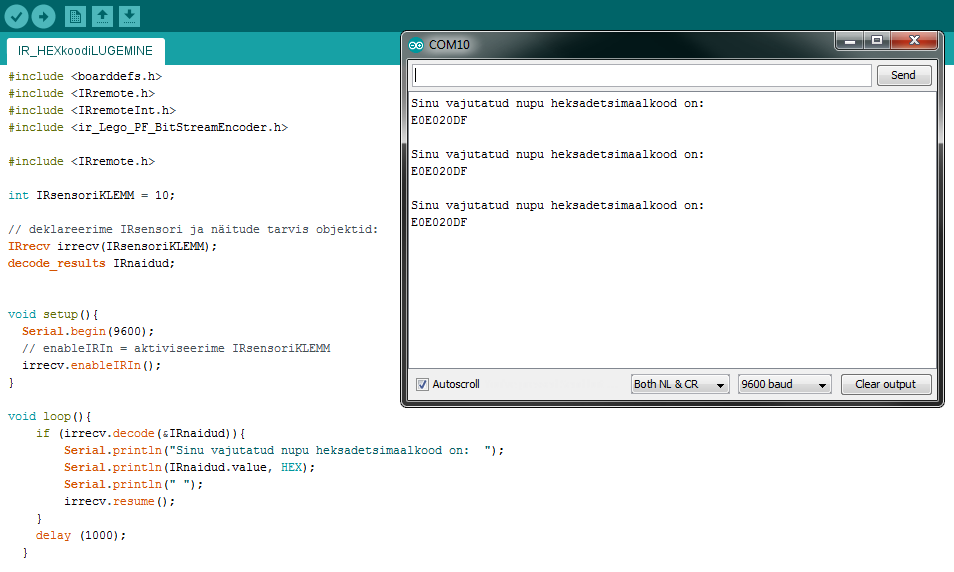Click the Save sketch down-arrow icon
954x572 pixels.
point(129,16)
